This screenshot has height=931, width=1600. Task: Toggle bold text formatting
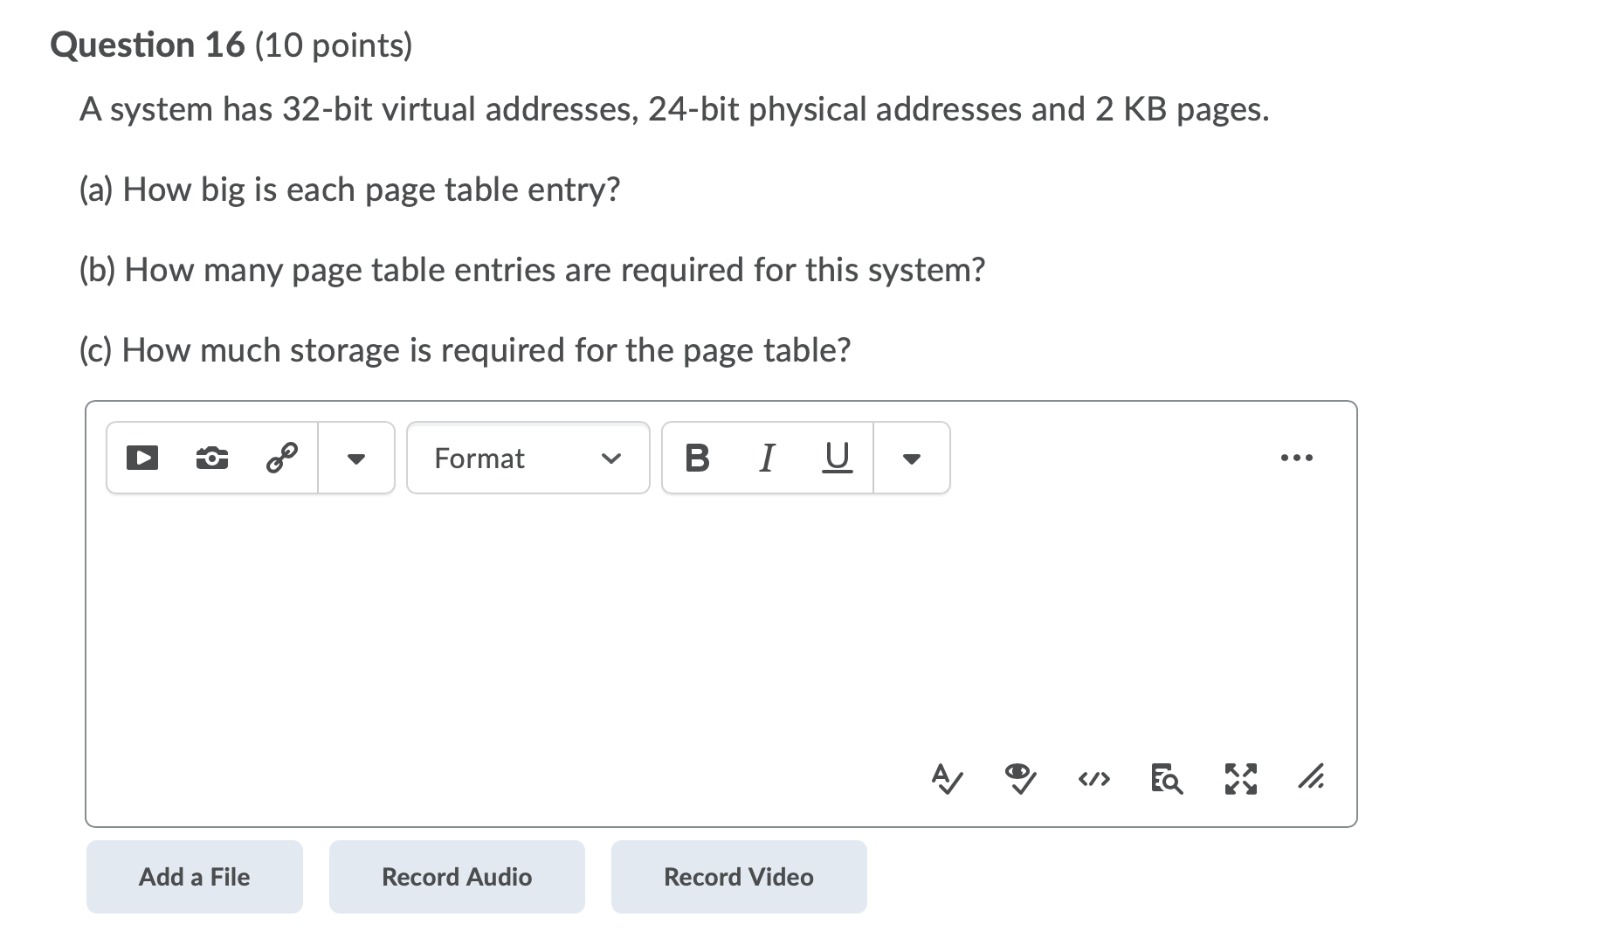click(x=698, y=458)
